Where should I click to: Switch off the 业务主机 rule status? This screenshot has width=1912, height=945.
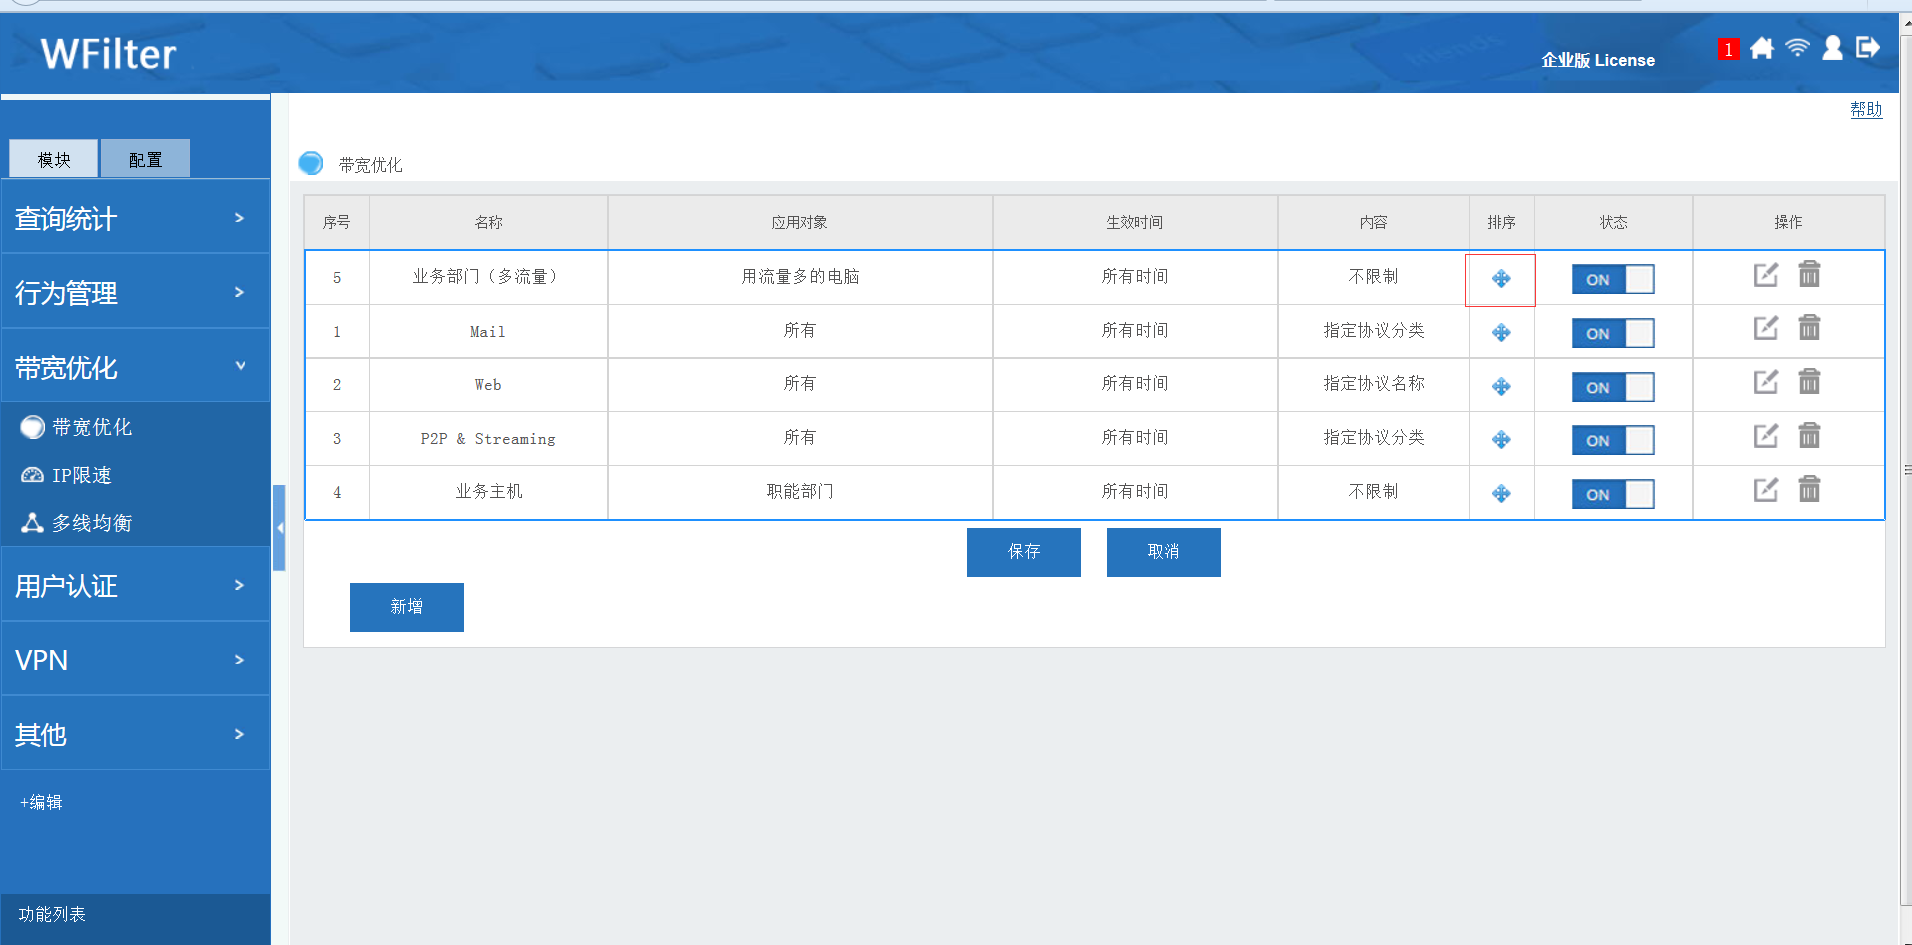coord(1612,494)
